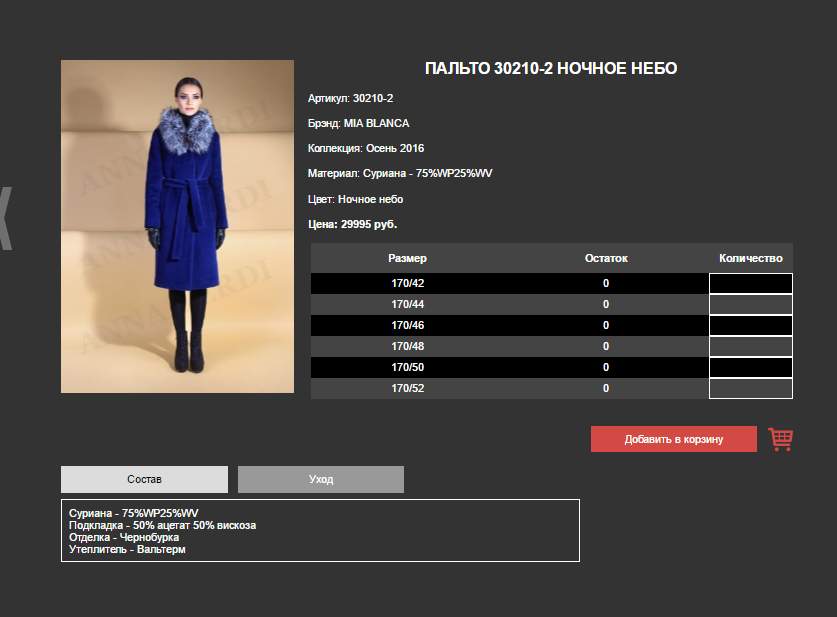The height and width of the screenshot is (617, 837).
Task: Click the stock value 0 for size 170/52
Action: [606, 388]
